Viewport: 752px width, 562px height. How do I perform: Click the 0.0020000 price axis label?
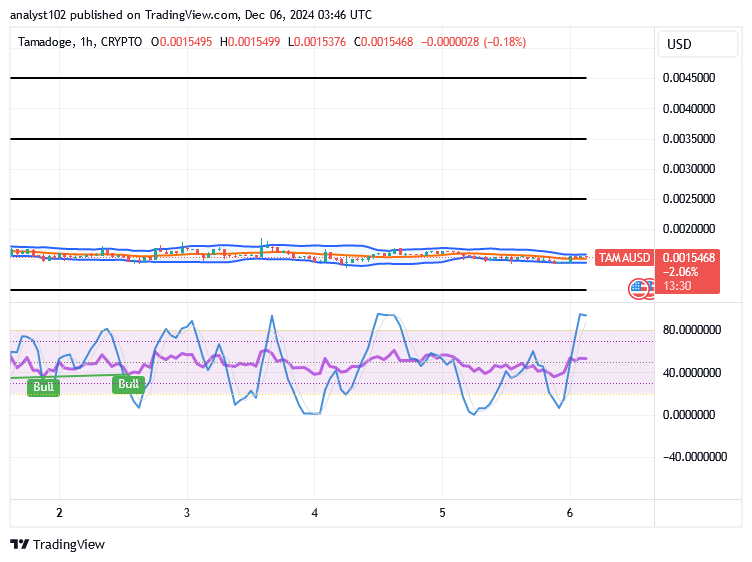[689, 229]
